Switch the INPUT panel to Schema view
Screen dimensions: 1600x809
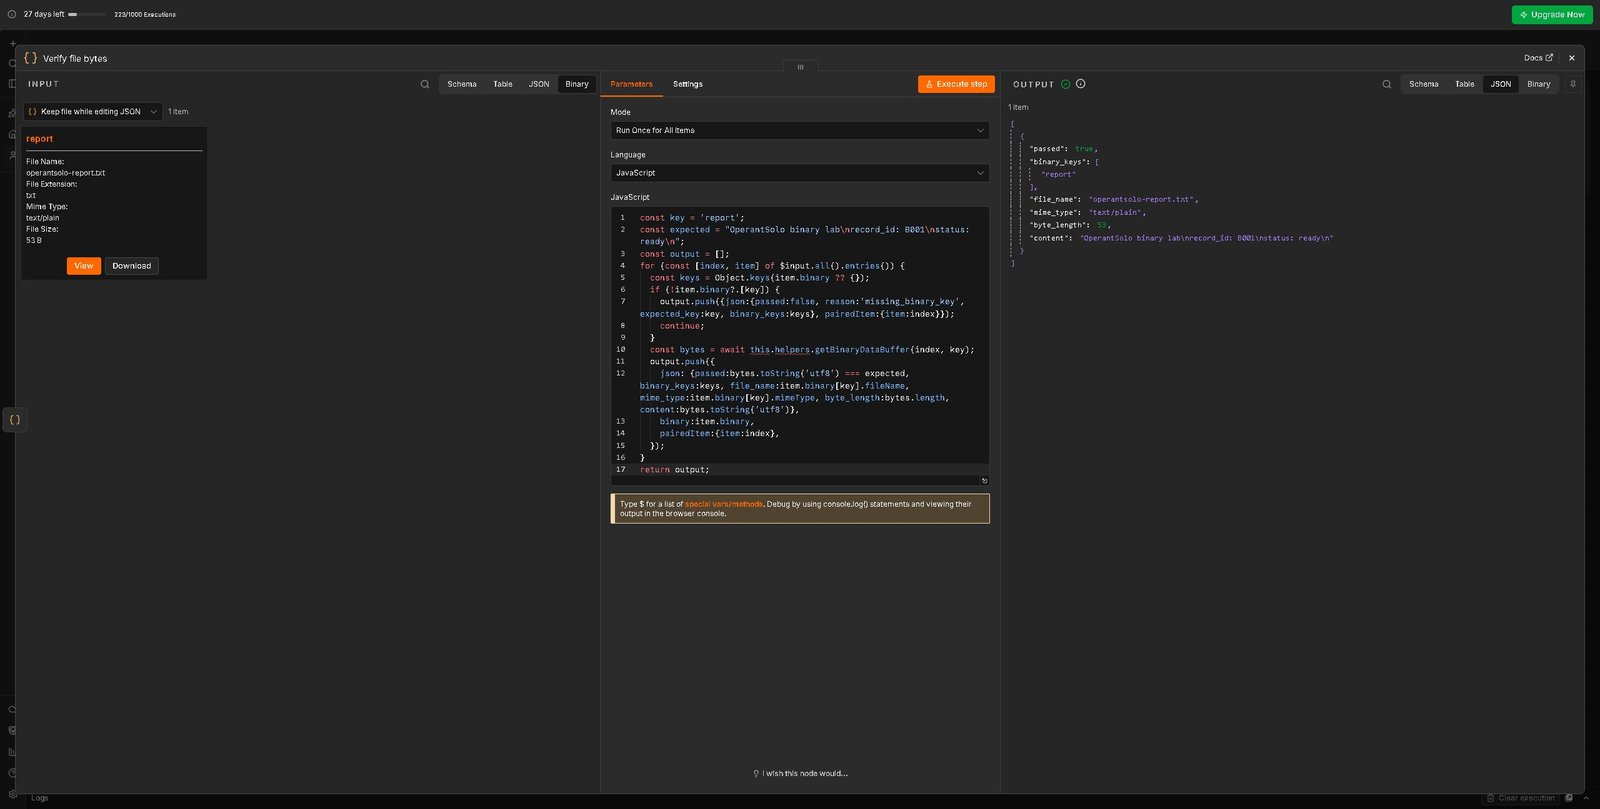pos(462,84)
